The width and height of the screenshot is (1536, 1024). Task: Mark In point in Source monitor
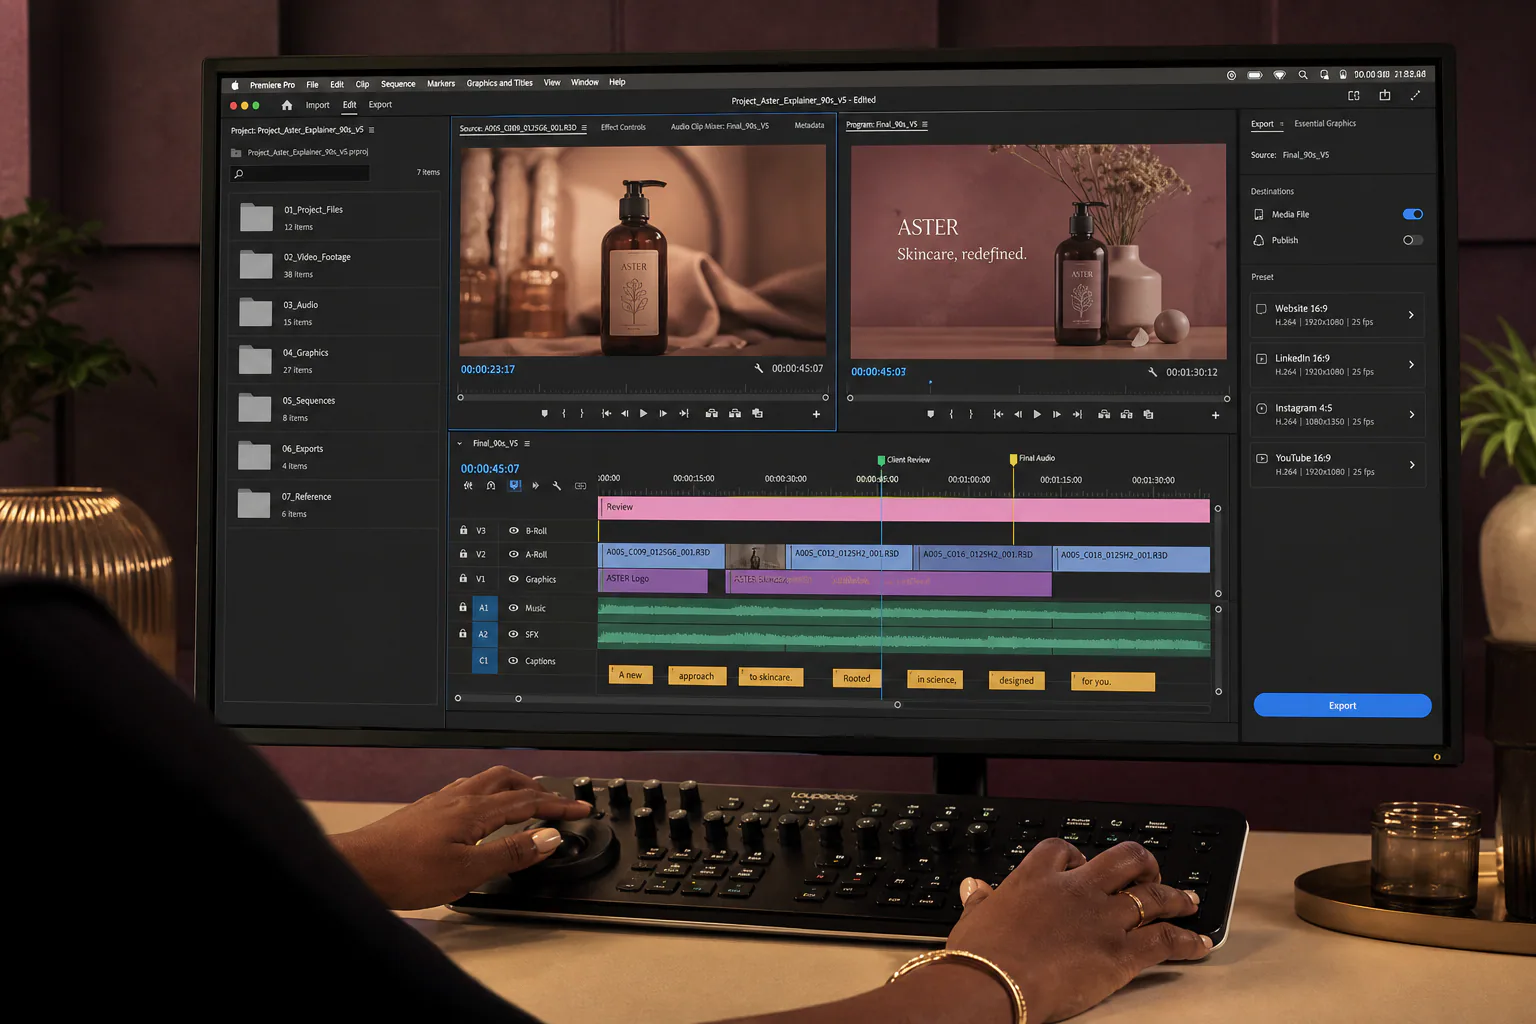coord(564,413)
